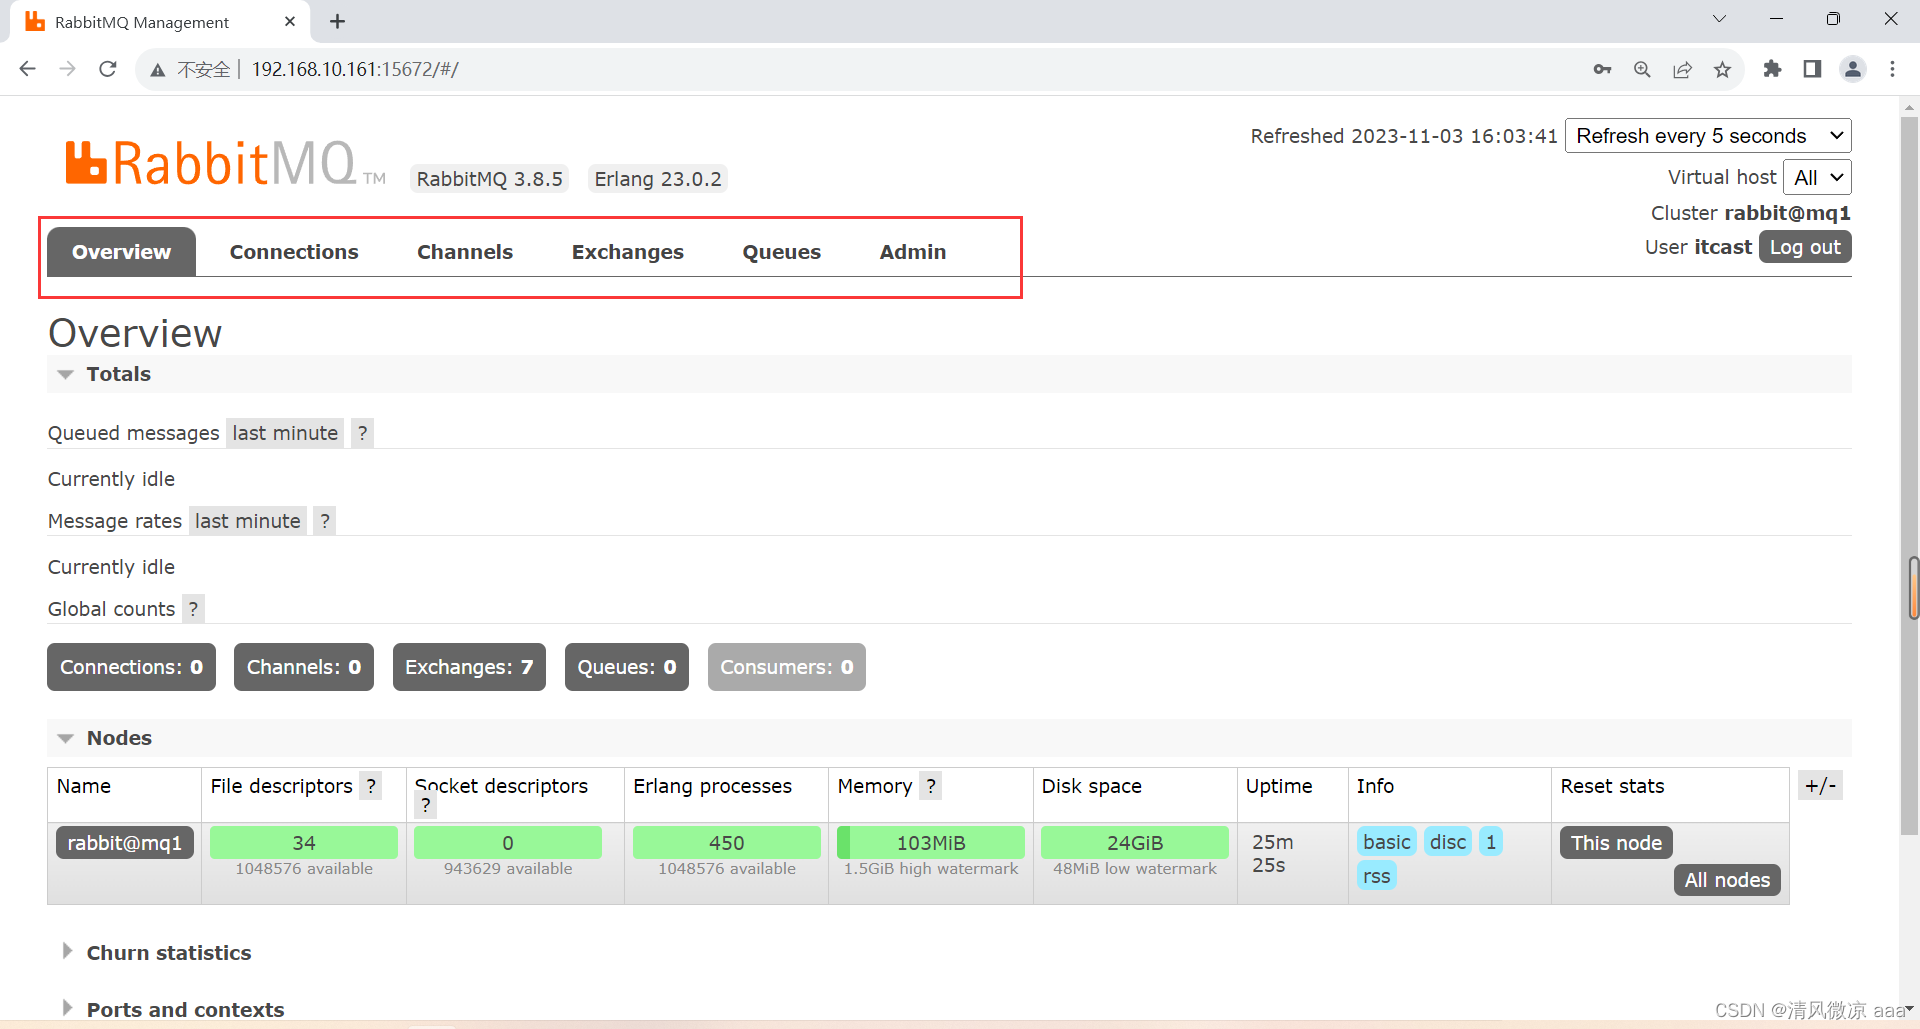
Task: Click help icon for Memory column
Action: [930, 786]
